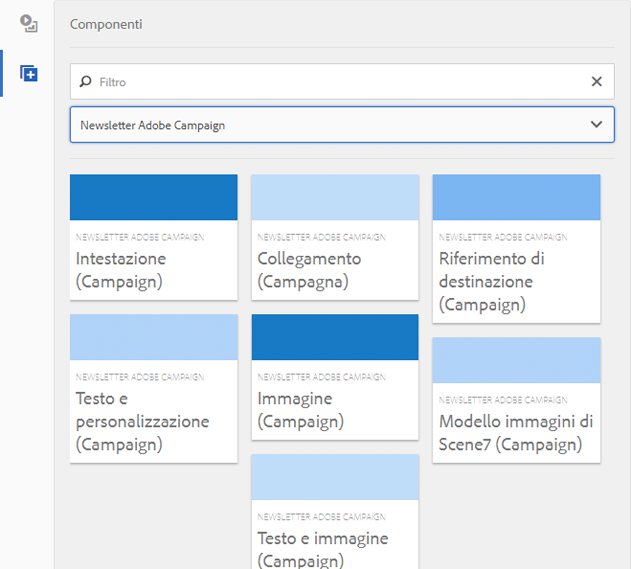Click the Collegamento card's light blue banner

pos(334,197)
